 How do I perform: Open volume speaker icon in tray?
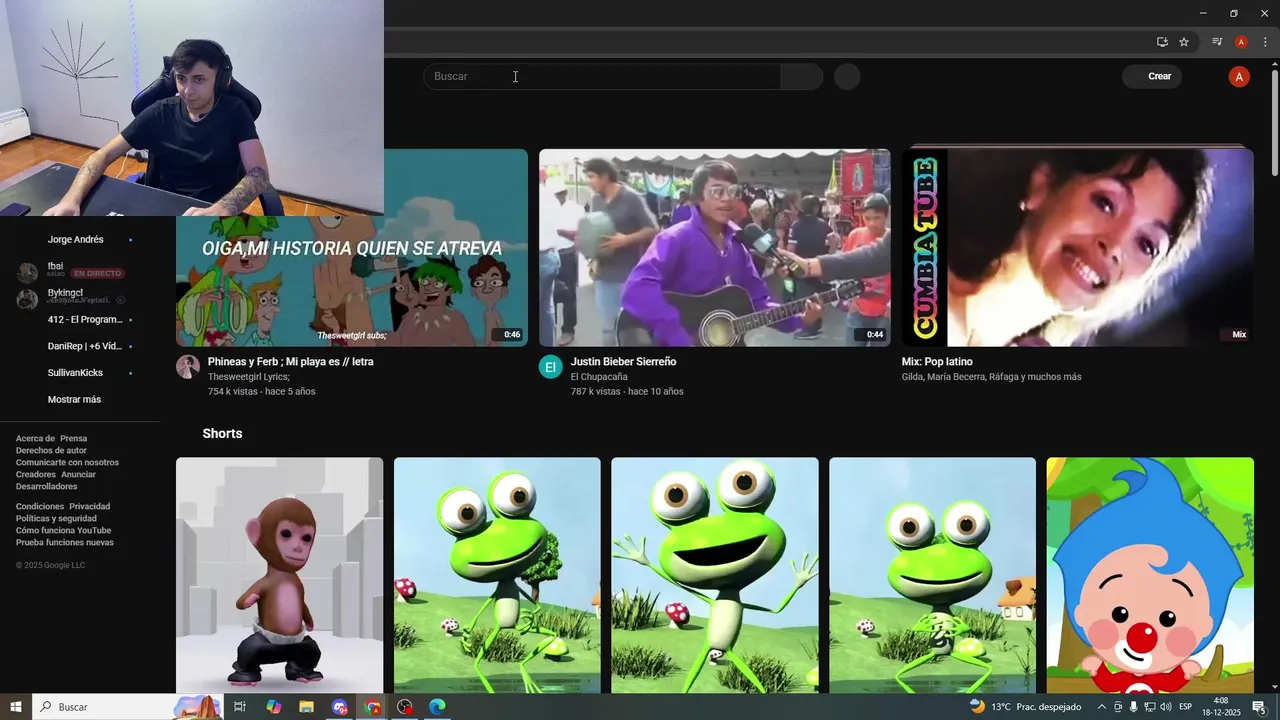pyautogui.click(x=1165, y=707)
